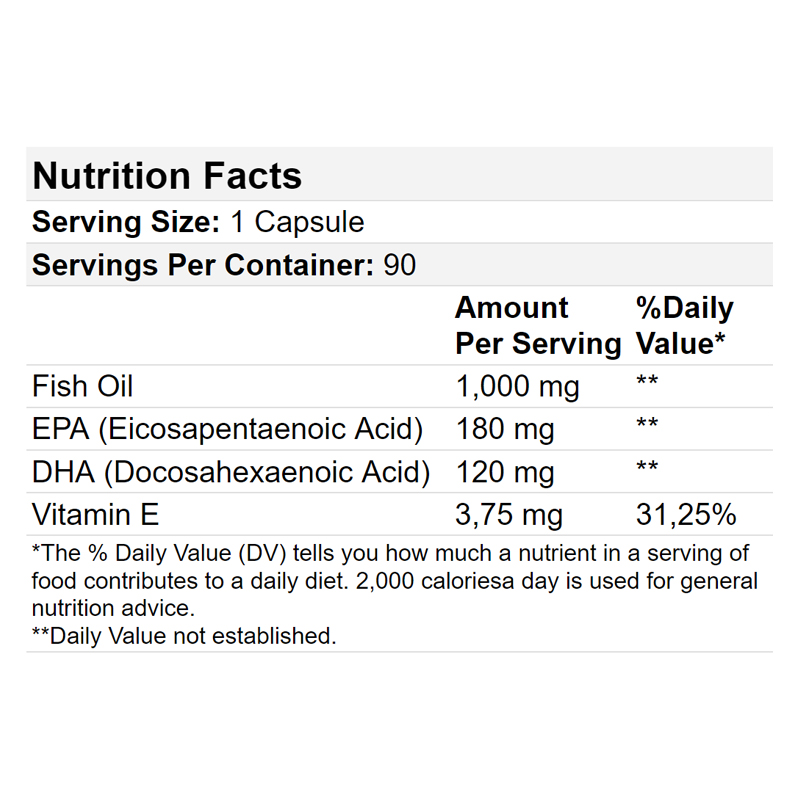Click the 120 mg DHA amount

click(505, 472)
